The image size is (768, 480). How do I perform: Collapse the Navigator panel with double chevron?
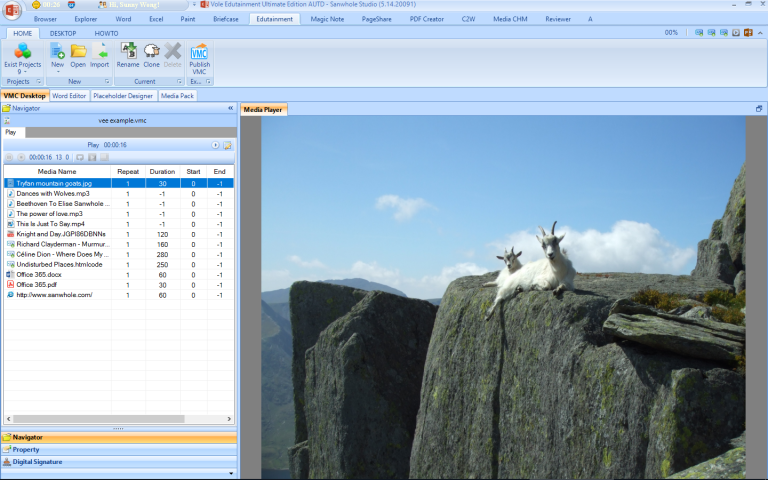coord(231,108)
